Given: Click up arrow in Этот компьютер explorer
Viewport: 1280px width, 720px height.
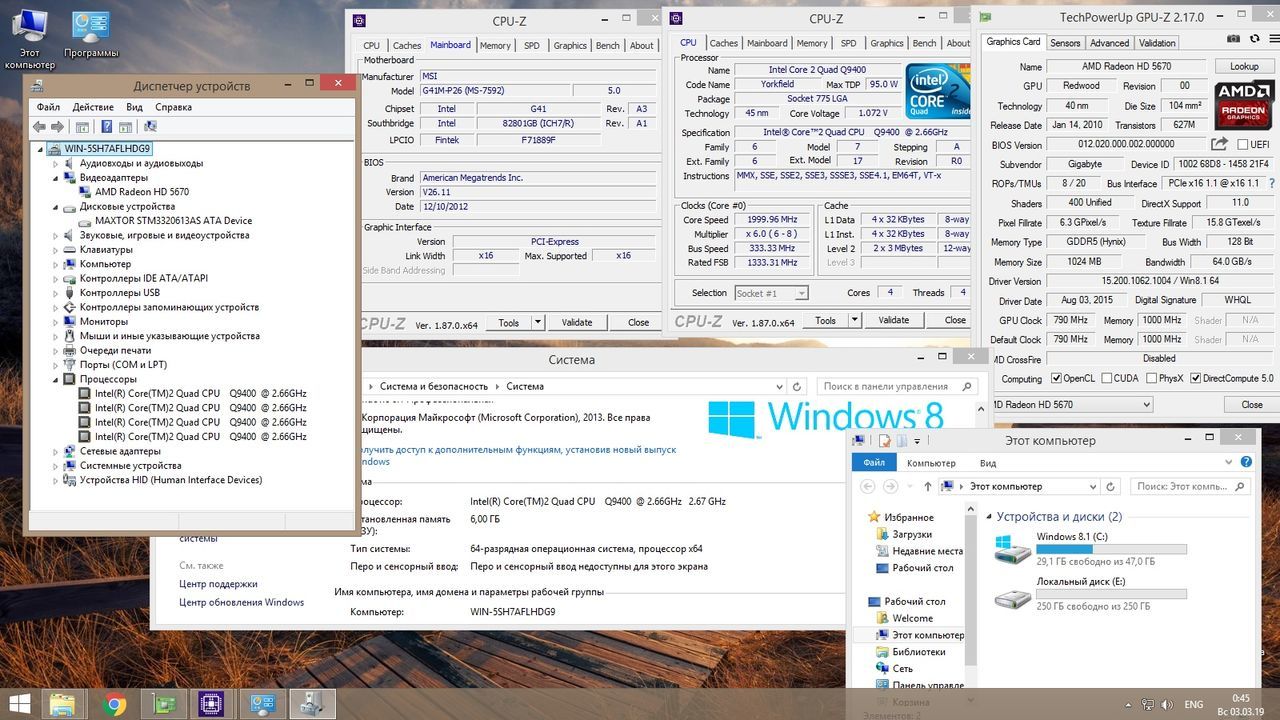Looking at the screenshot, I should pyautogui.click(x=928, y=487).
